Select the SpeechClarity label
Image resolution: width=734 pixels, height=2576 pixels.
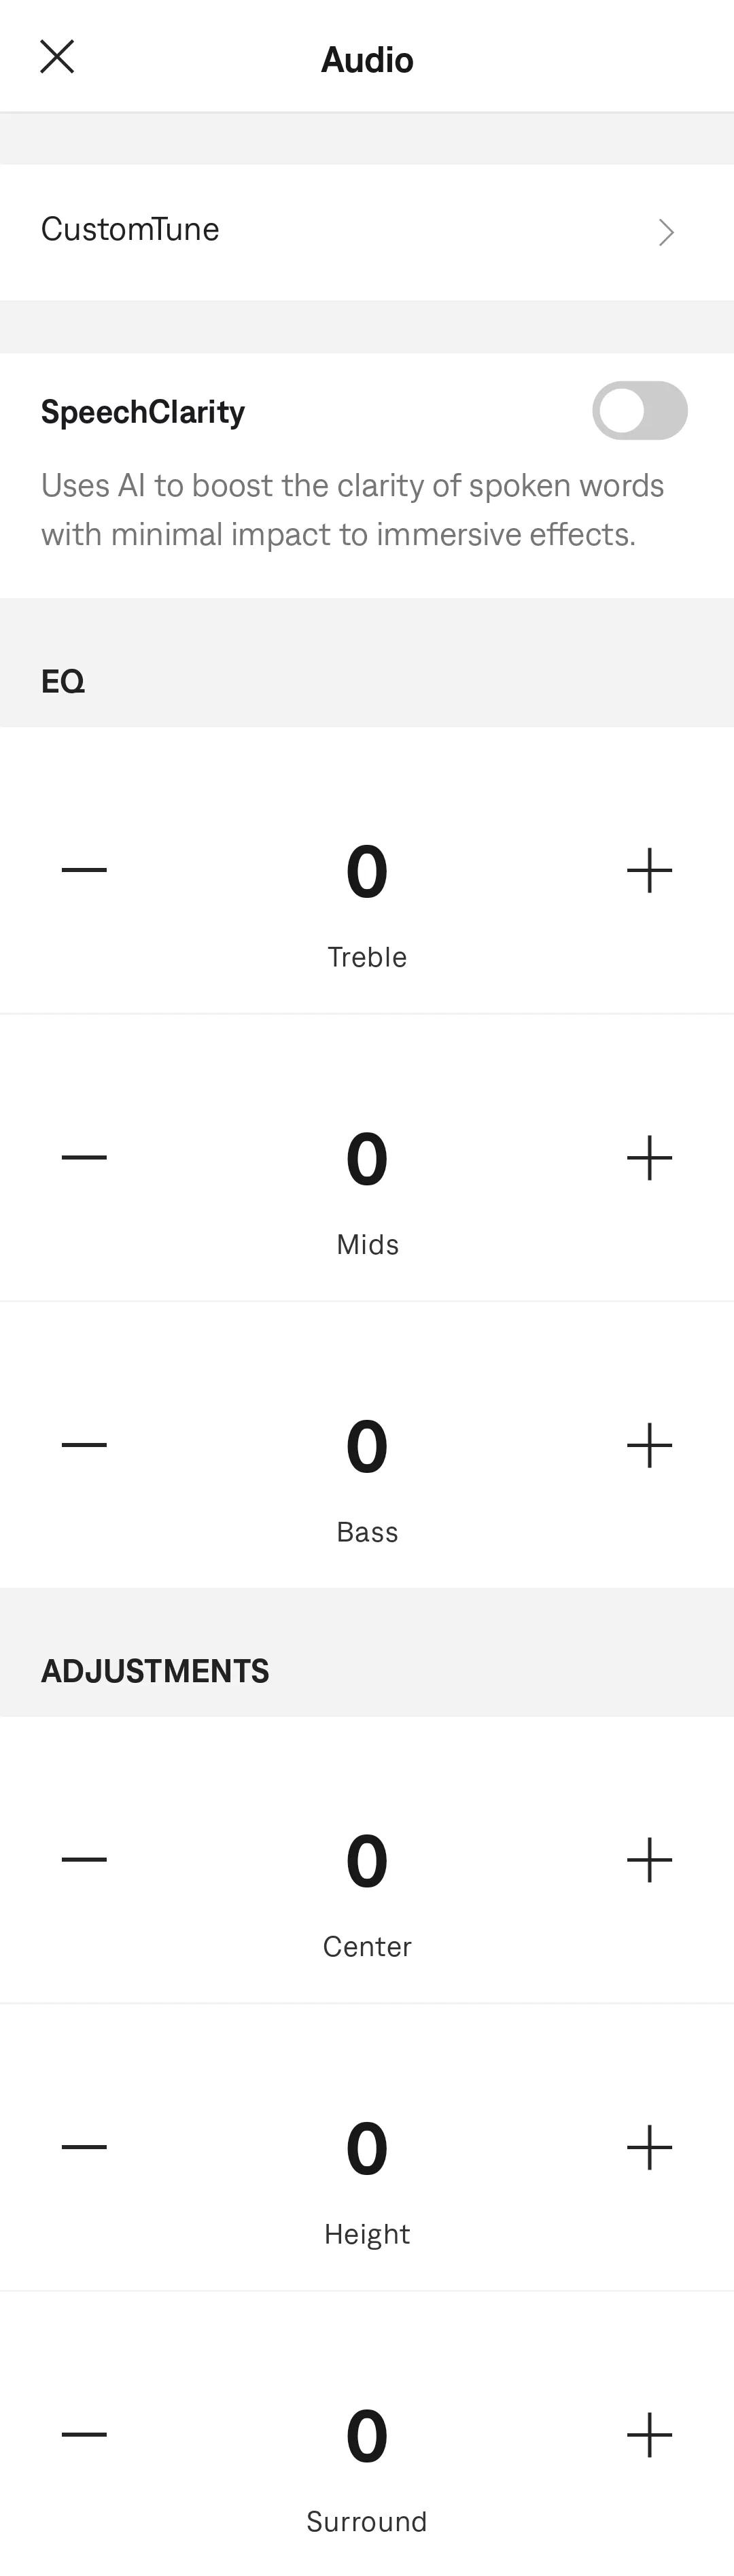(143, 412)
